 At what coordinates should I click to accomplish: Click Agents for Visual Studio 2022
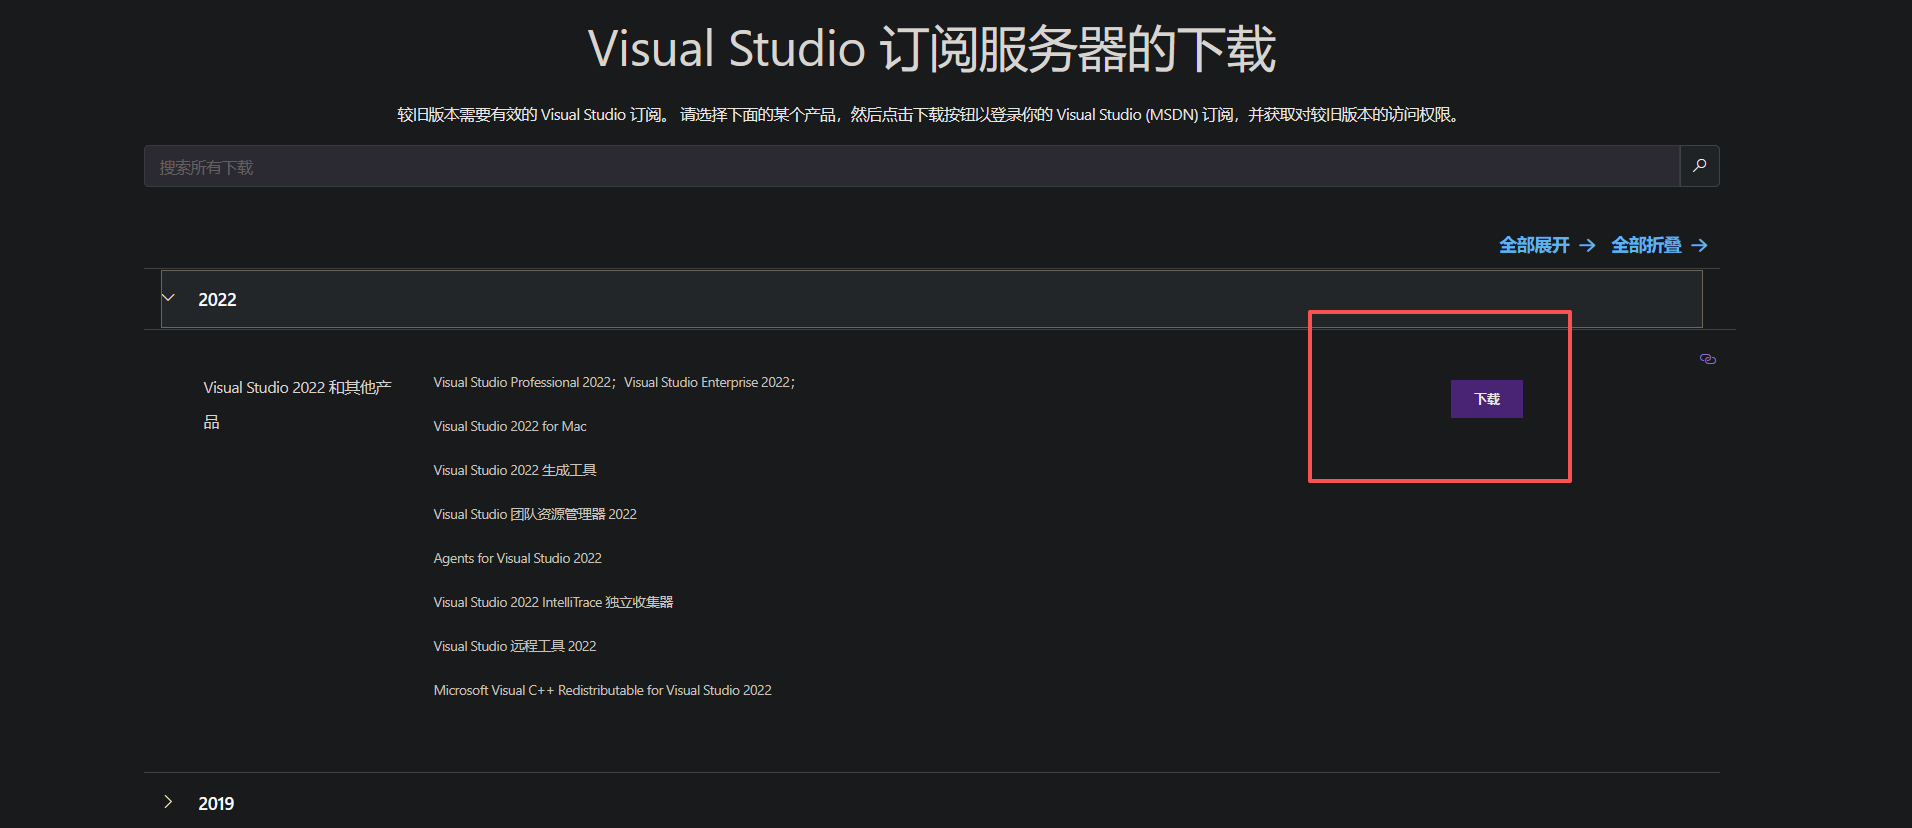pyautogui.click(x=517, y=558)
